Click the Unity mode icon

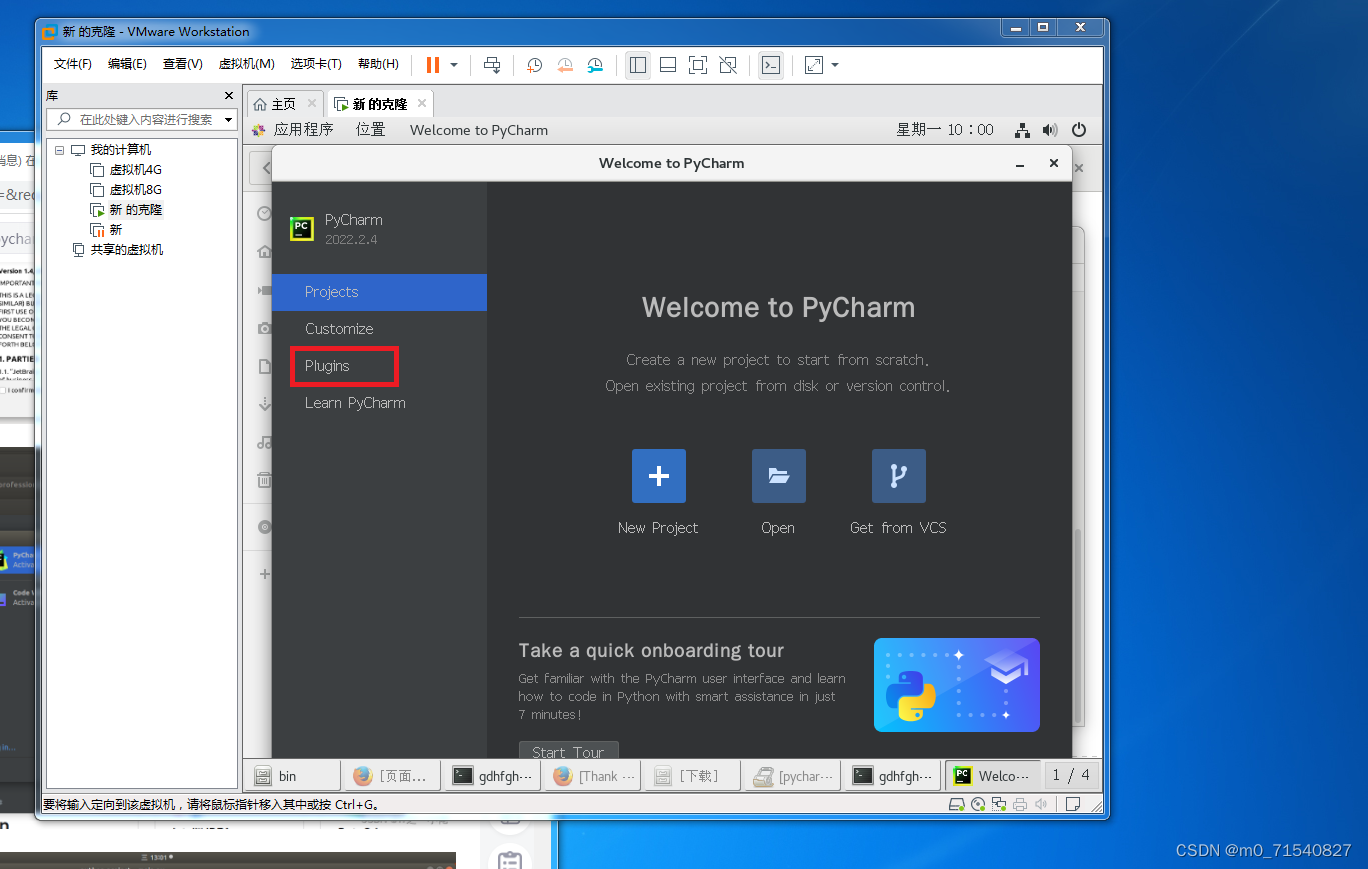click(728, 65)
